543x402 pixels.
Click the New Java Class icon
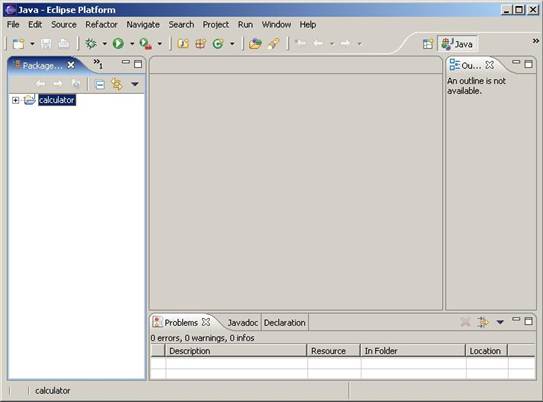coord(218,44)
